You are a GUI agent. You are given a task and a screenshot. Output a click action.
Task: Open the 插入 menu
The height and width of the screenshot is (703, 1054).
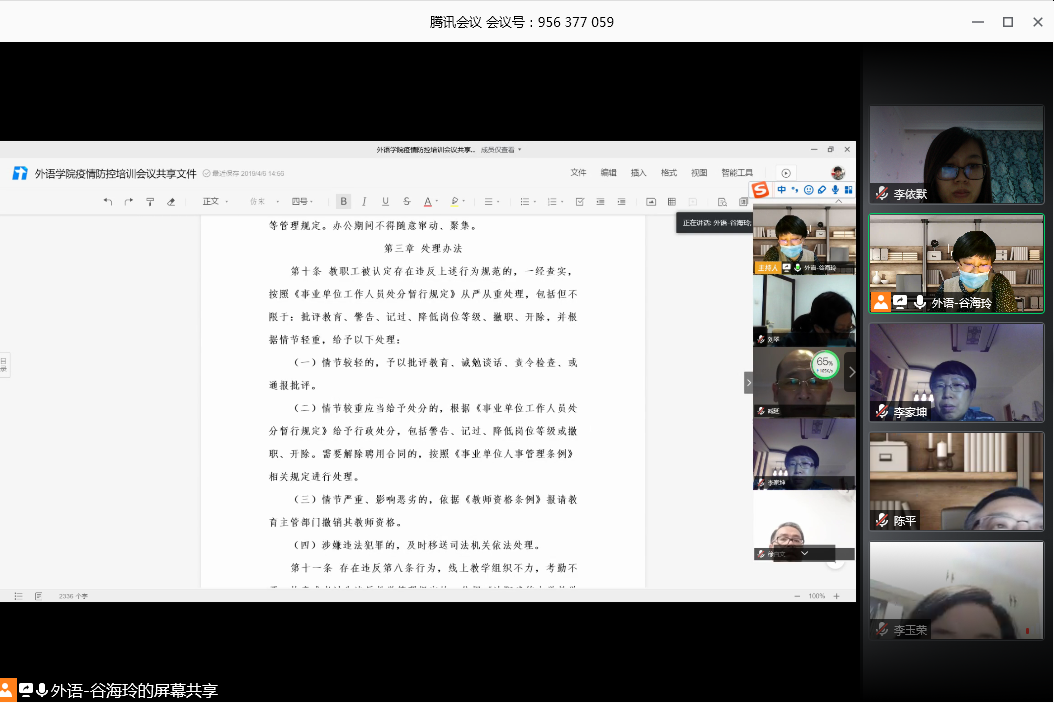tap(638, 173)
